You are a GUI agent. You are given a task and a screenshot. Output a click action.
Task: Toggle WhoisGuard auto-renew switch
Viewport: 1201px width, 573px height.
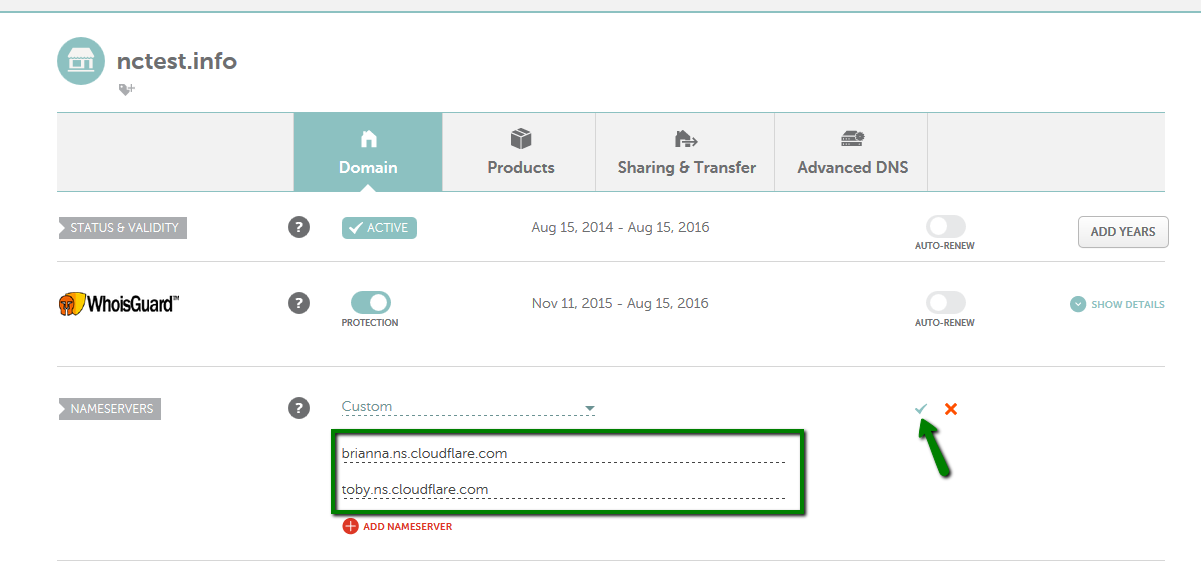point(945,303)
